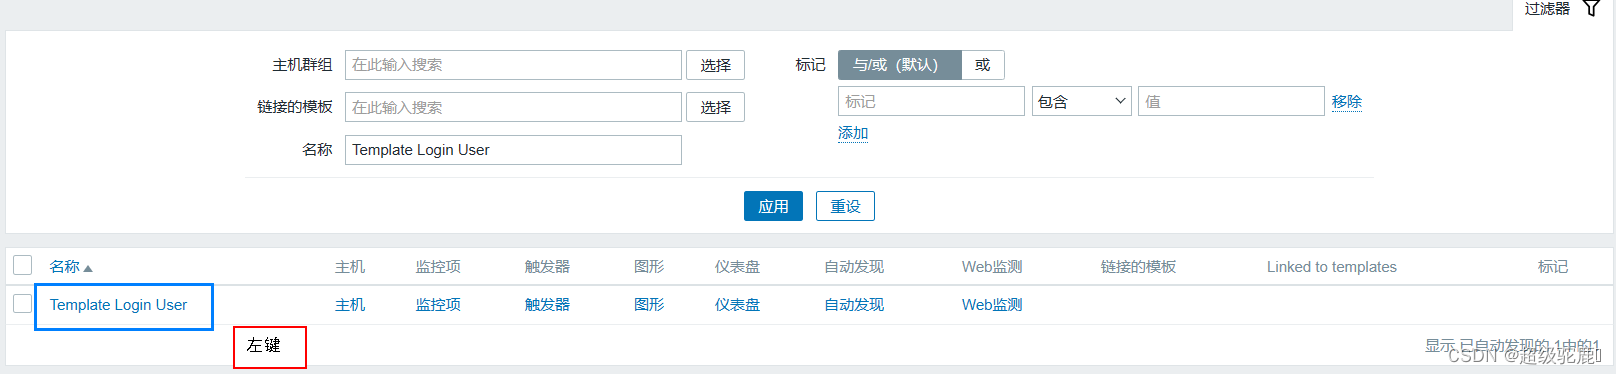The width and height of the screenshot is (1616, 374).
Task: Open 主机 link in Template Login User row
Action: [x=350, y=305]
